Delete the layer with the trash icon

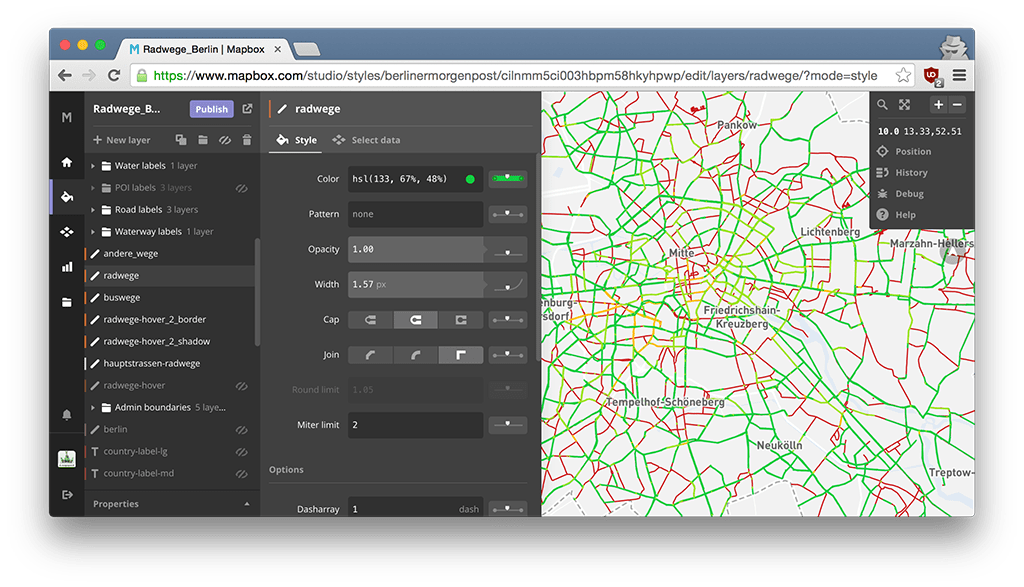(x=247, y=140)
